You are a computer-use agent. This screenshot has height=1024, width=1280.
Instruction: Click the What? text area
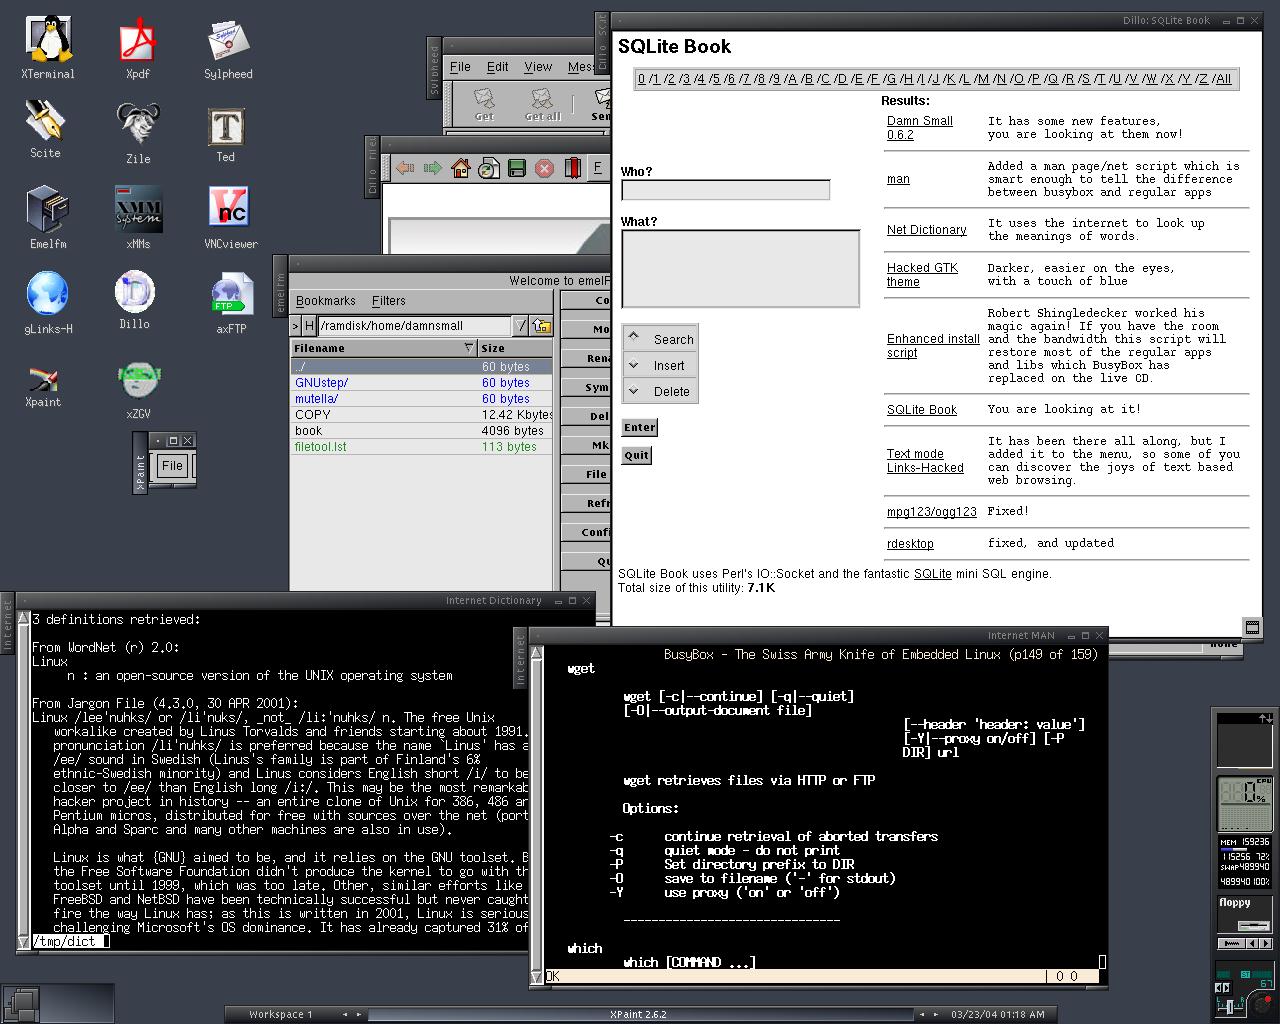coord(741,268)
